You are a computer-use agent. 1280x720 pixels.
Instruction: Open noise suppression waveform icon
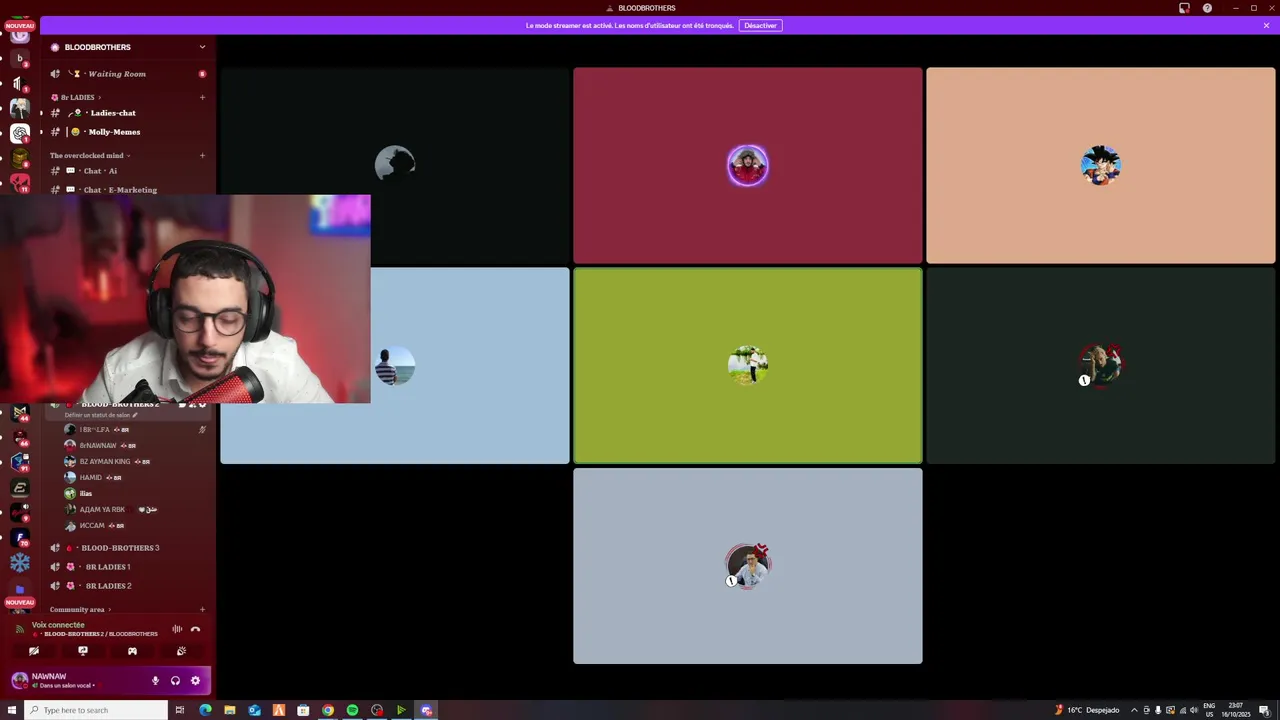(177, 629)
